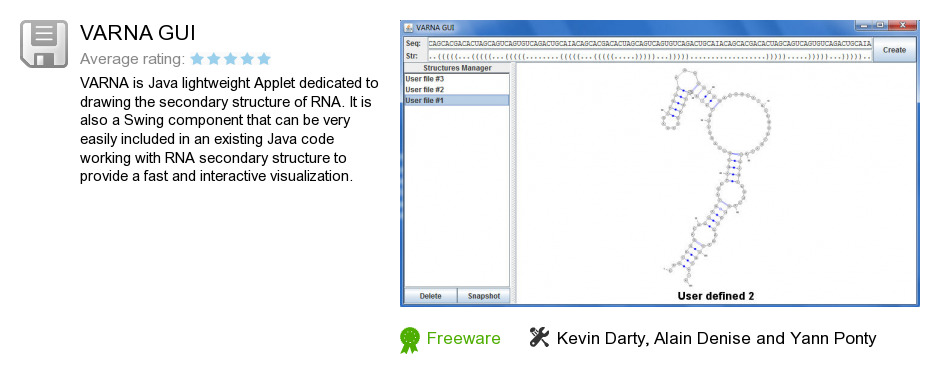This screenshot has width=940, height=384.
Task: Select the highlighted User file #1 entry
Action: click(x=457, y=100)
